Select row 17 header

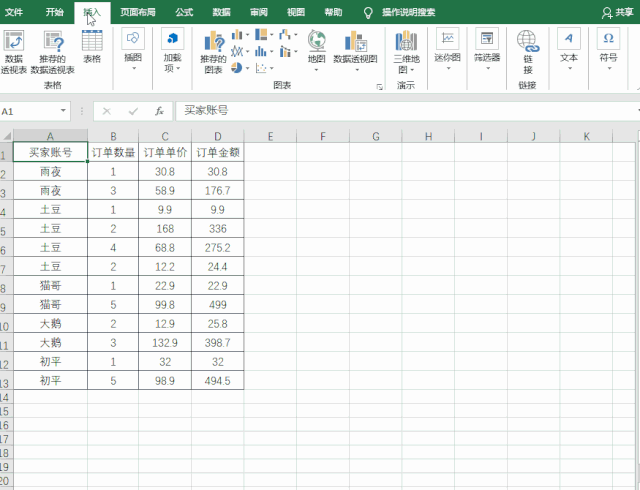tap(6, 439)
